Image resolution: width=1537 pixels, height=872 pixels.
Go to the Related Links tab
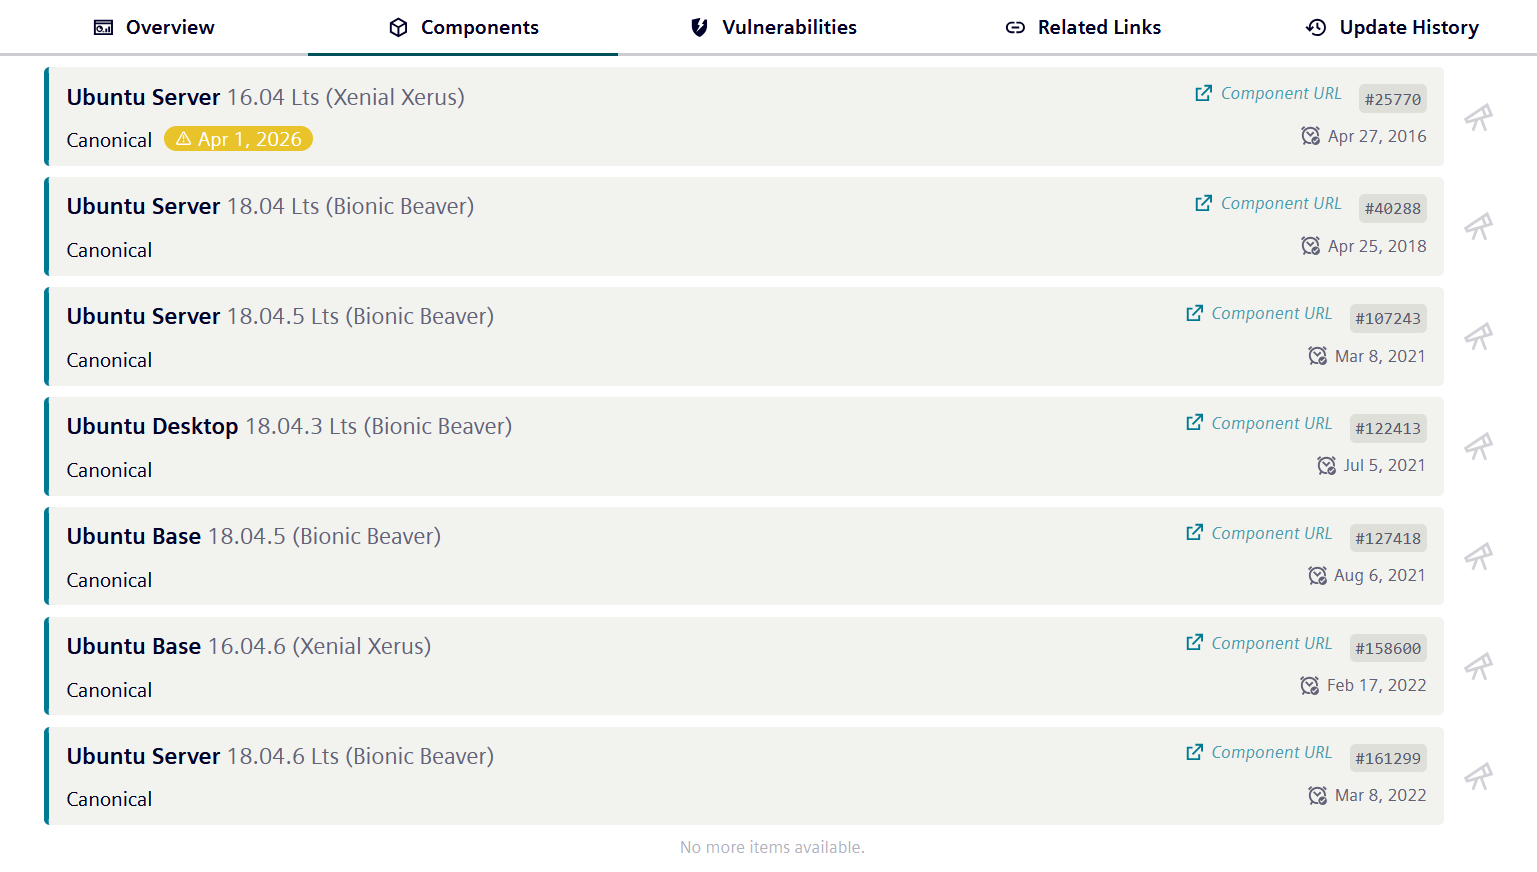coord(1083,27)
